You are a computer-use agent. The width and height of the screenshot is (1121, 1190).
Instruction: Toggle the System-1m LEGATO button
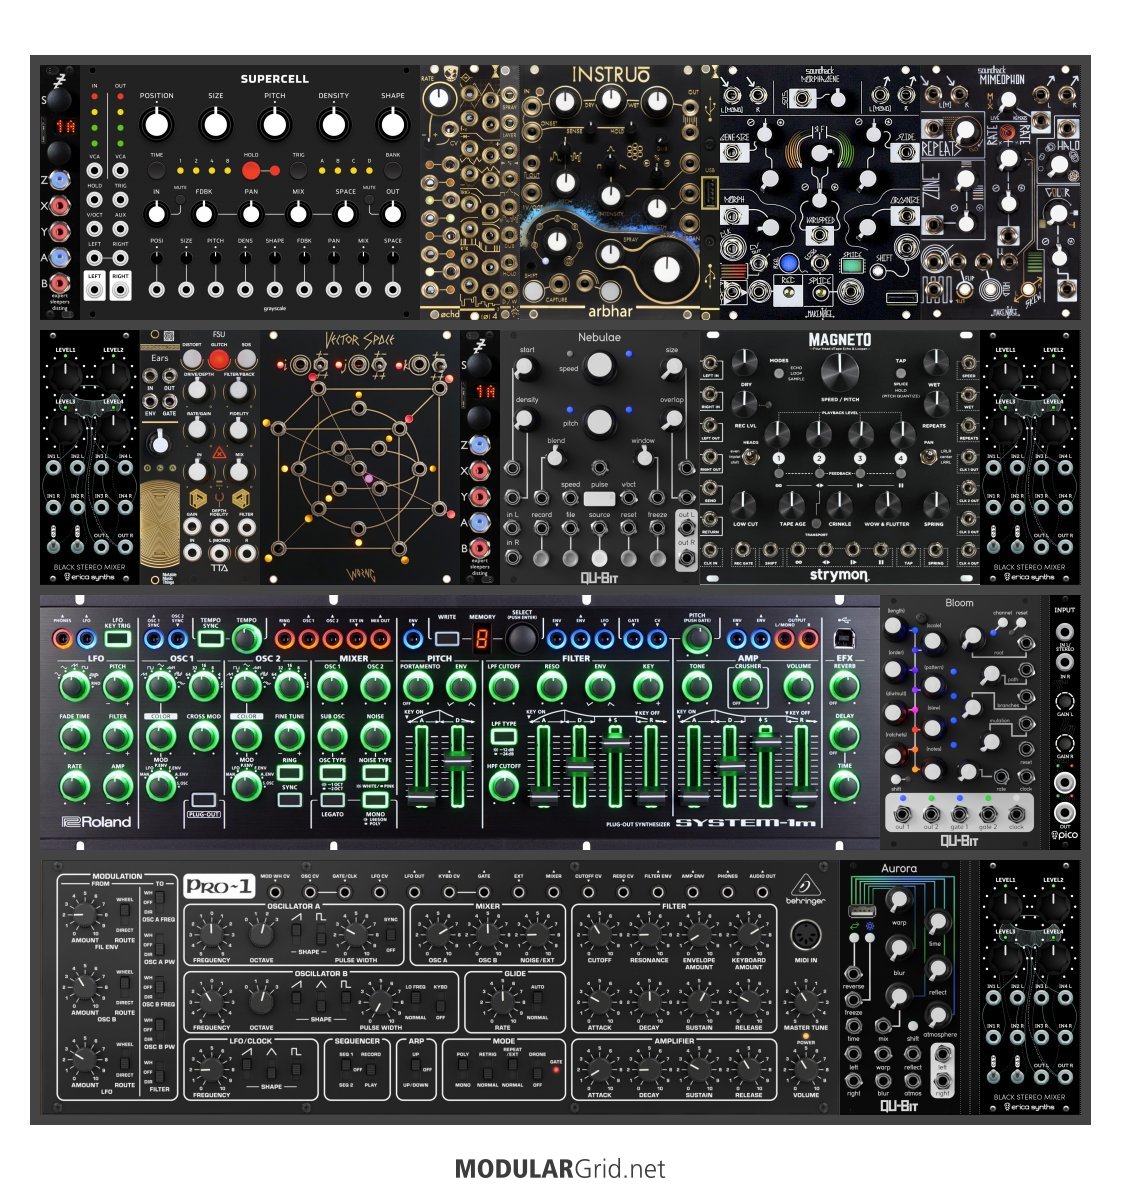pos(332,799)
